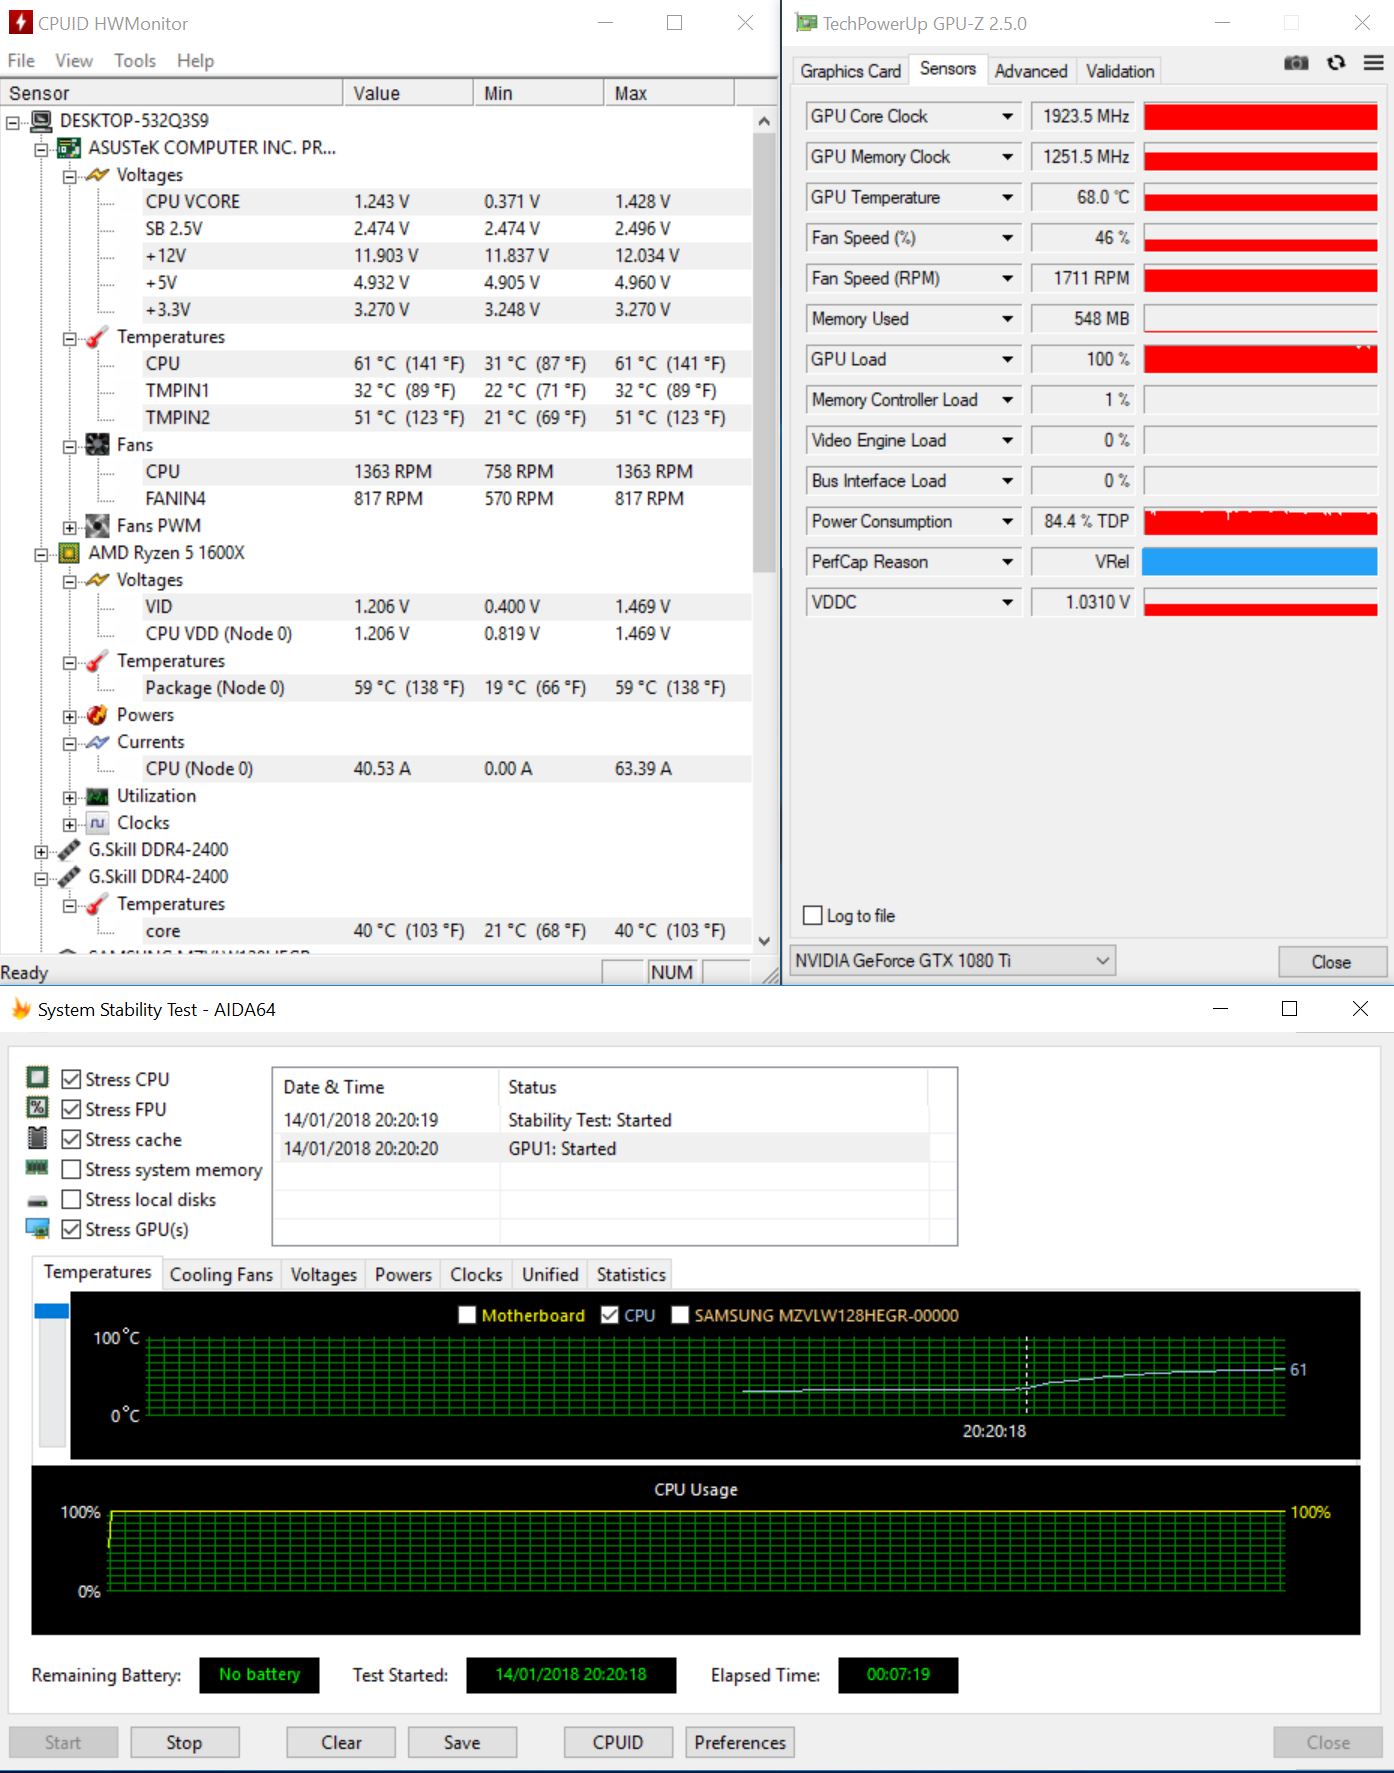The image size is (1394, 1773).
Task: Enable the Stress system memory checkbox
Action: tap(71, 1169)
